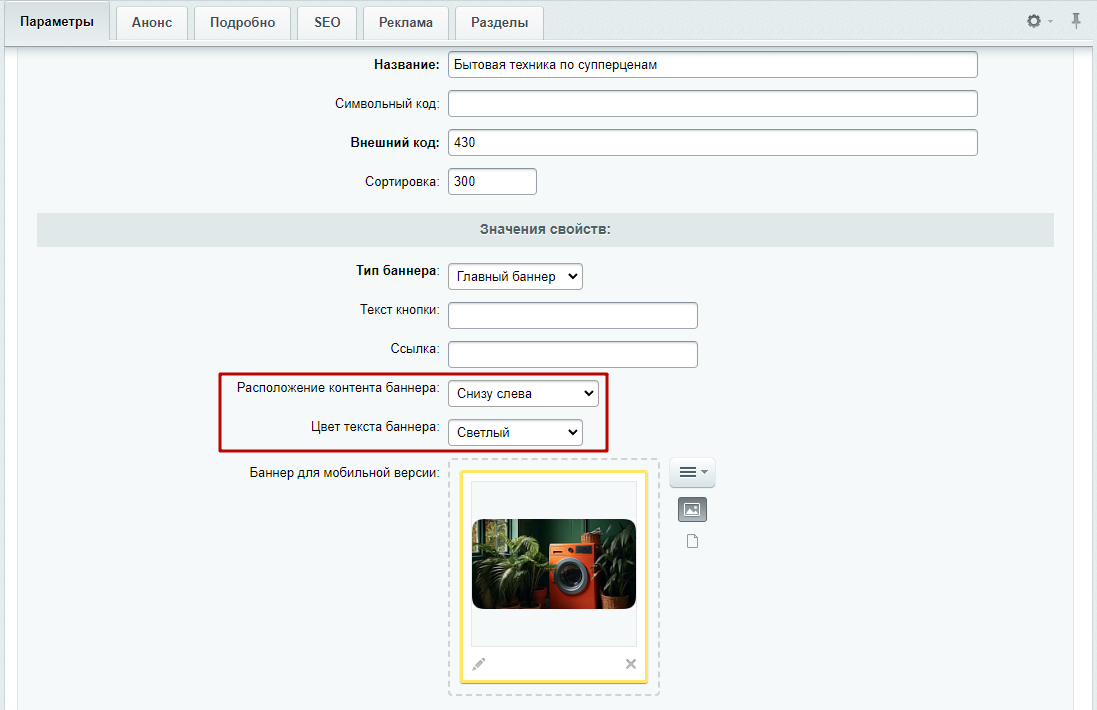
Task: Focus the Ссылка input field
Action: point(573,354)
